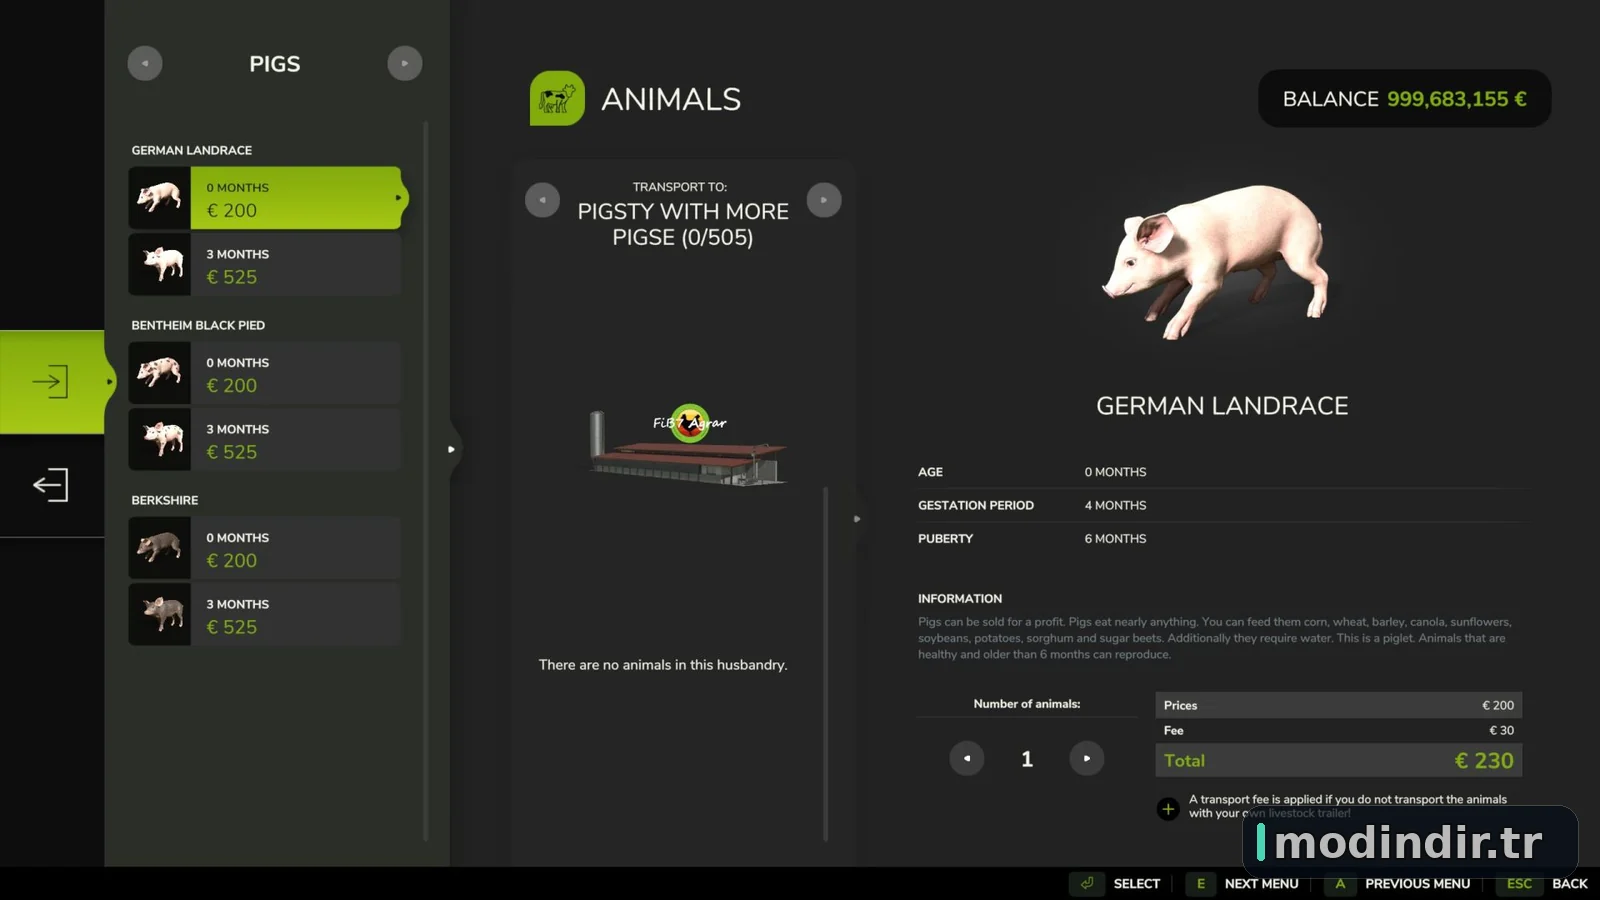Click German Landrace 0 months pig thumbnail
The image size is (1600, 900).
tap(159, 198)
